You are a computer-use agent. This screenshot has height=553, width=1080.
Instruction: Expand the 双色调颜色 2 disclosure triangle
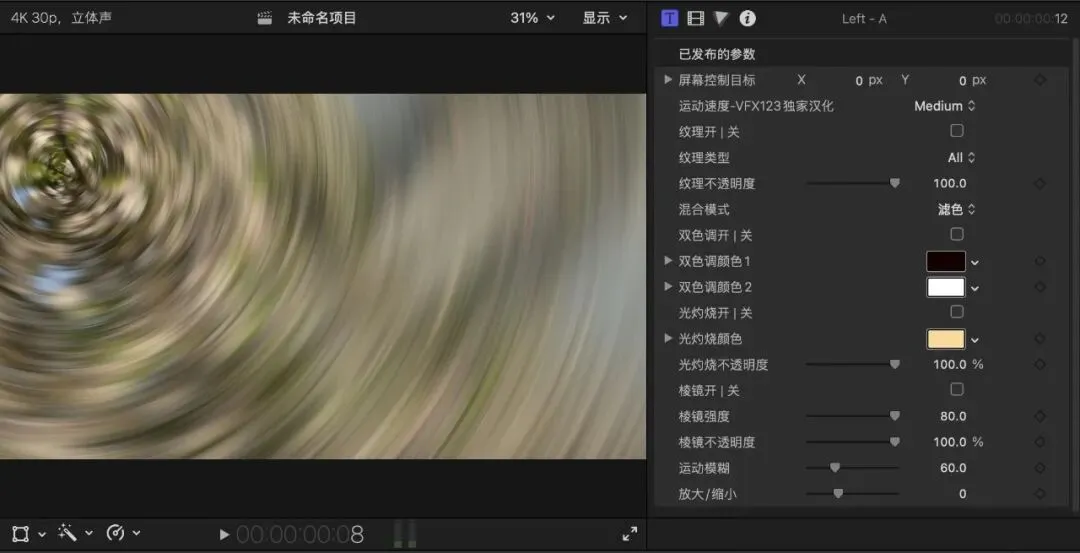pos(667,286)
